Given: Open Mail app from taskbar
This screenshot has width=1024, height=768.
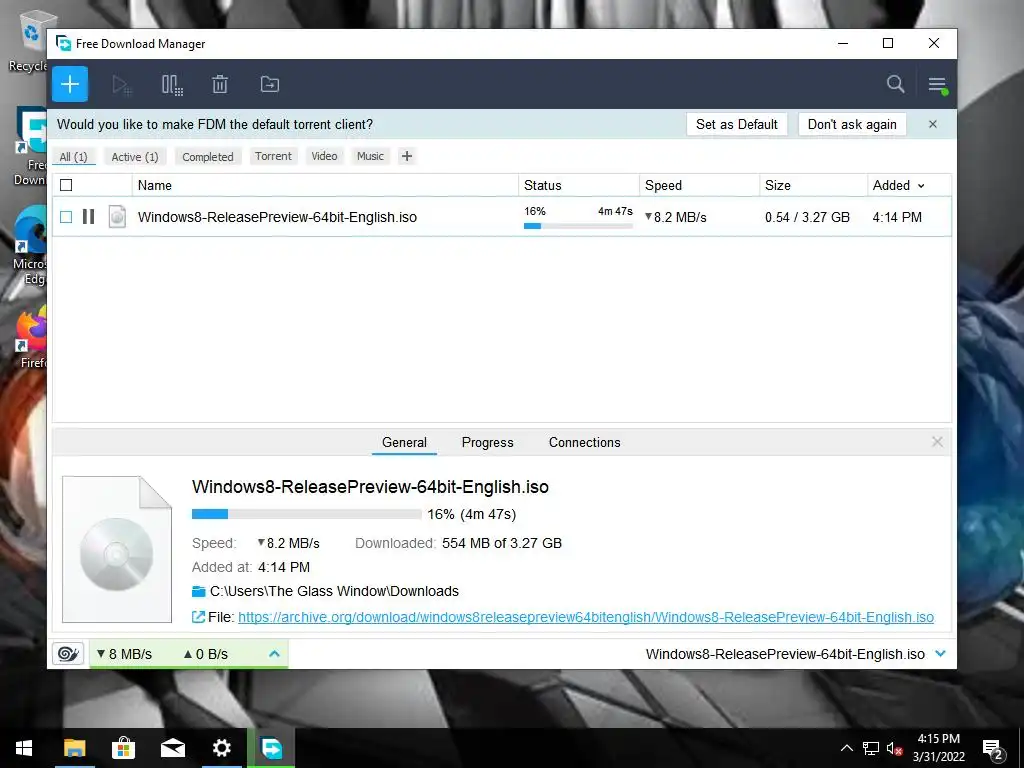Looking at the screenshot, I should [x=172, y=748].
